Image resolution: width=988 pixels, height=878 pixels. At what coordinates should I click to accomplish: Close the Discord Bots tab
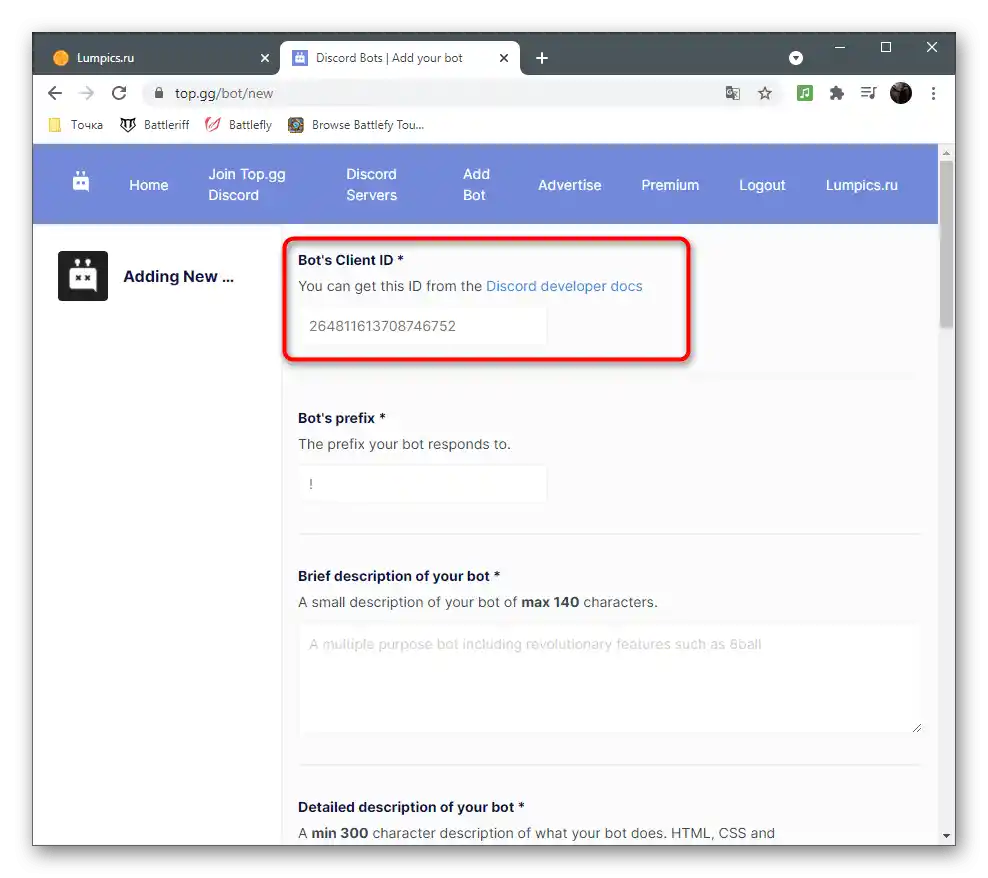pos(503,58)
